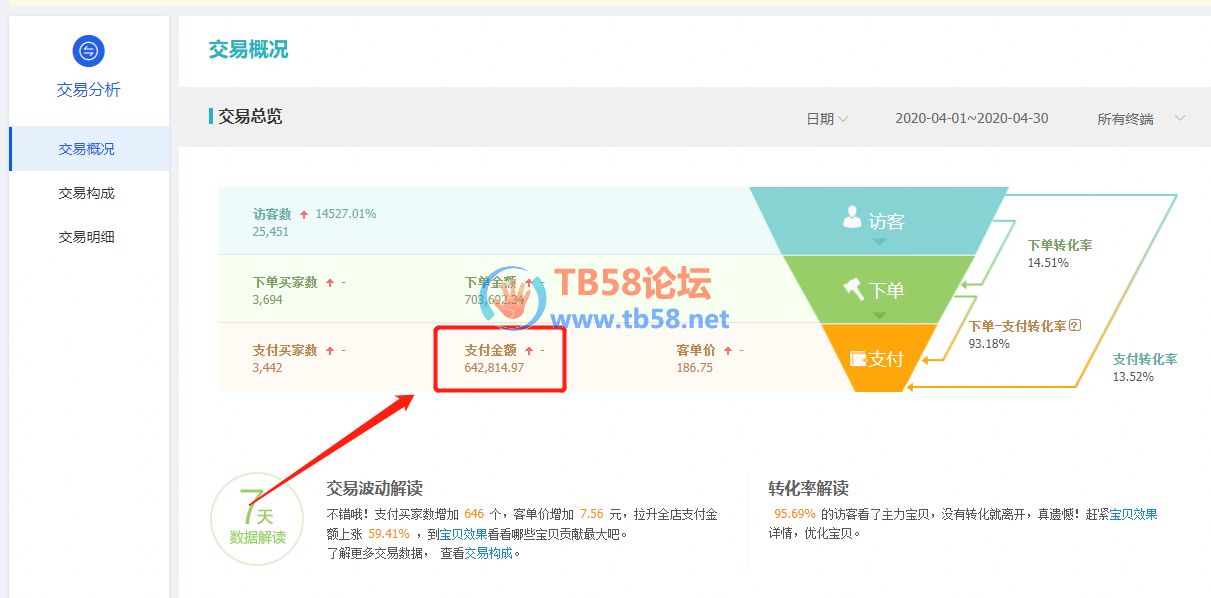The width and height of the screenshot is (1211, 598).
Task: Click the 支付金额 value 642,814.97
Action: pos(494,368)
